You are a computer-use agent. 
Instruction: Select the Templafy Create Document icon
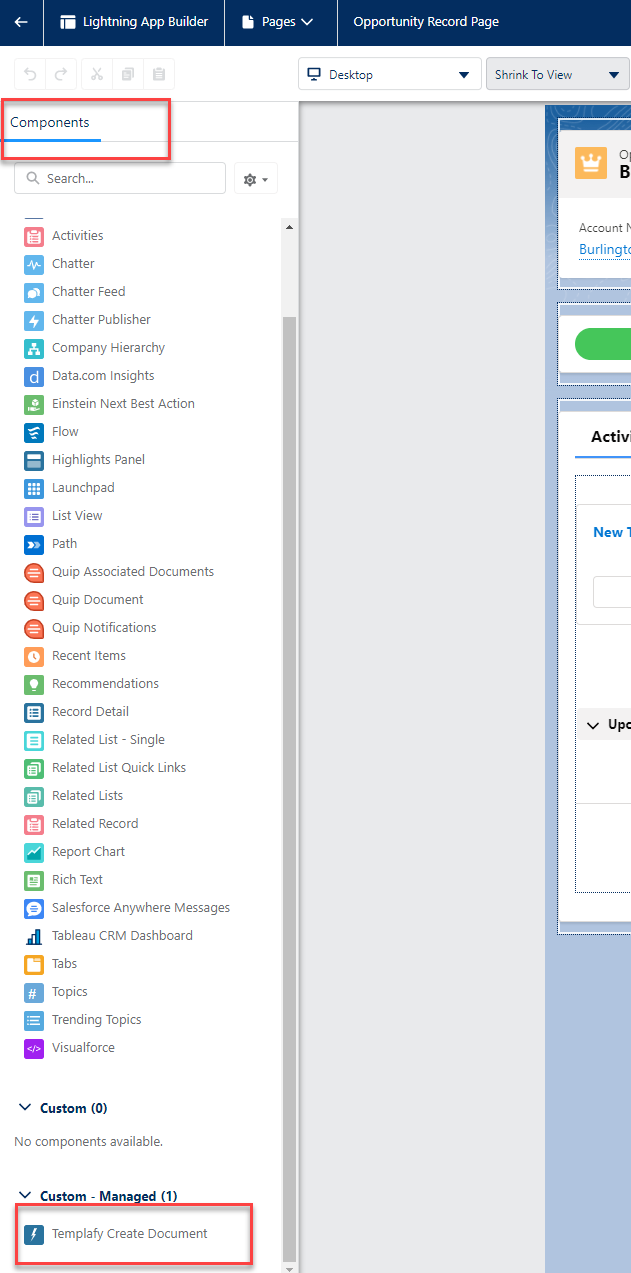pyautogui.click(x=34, y=1234)
